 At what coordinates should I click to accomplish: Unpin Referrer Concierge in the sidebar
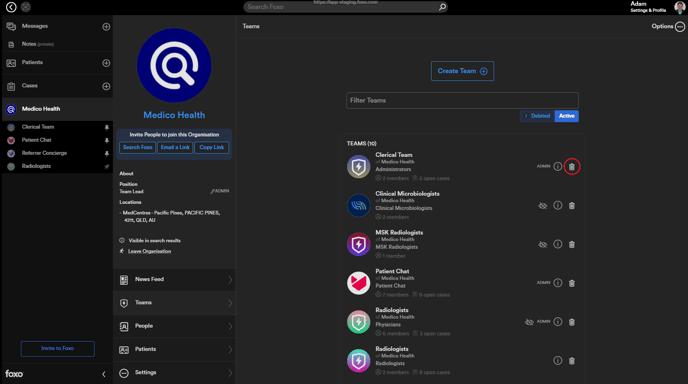pos(106,154)
